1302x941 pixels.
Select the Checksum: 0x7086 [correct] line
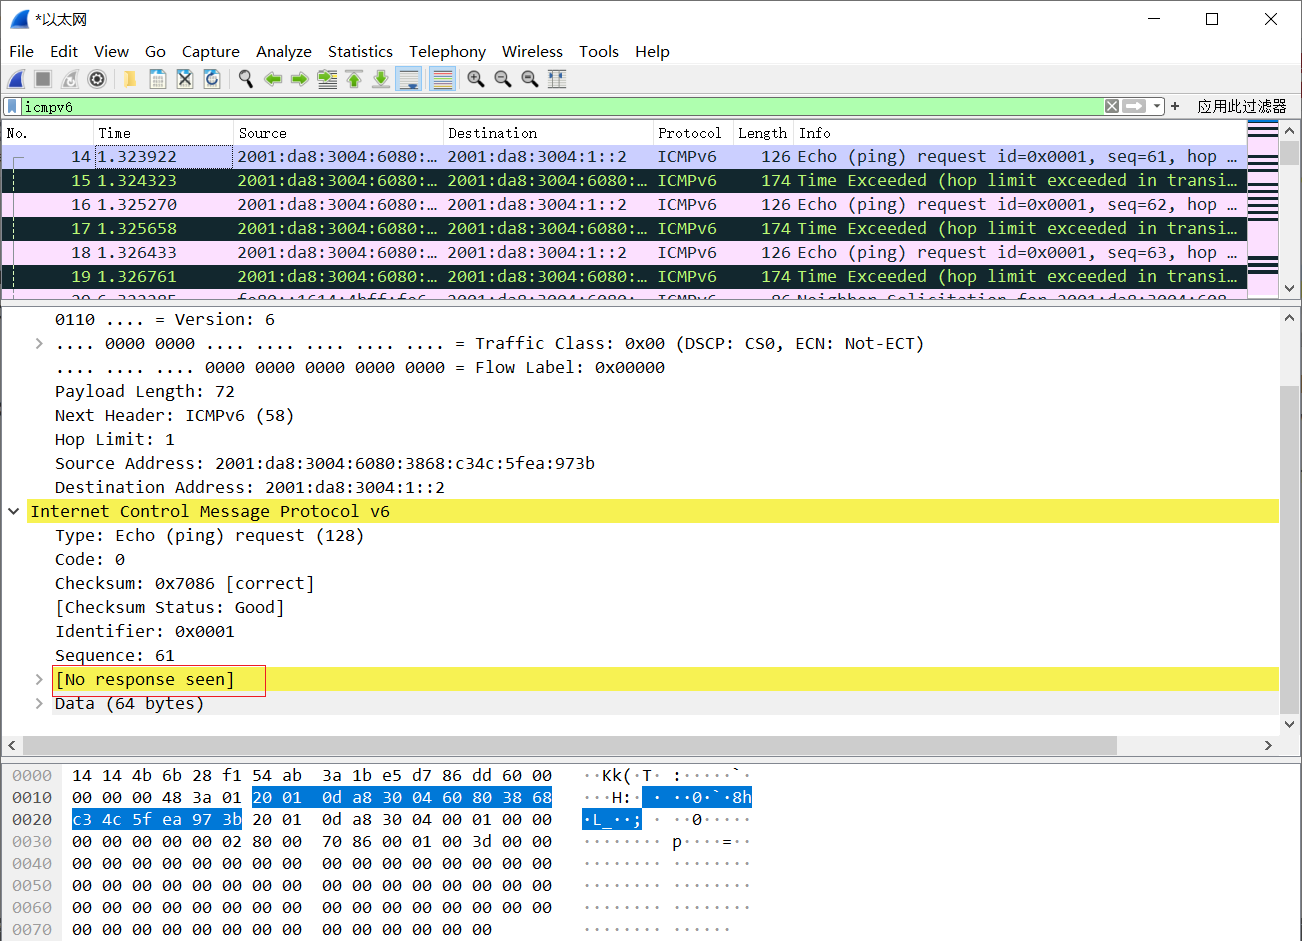(184, 583)
